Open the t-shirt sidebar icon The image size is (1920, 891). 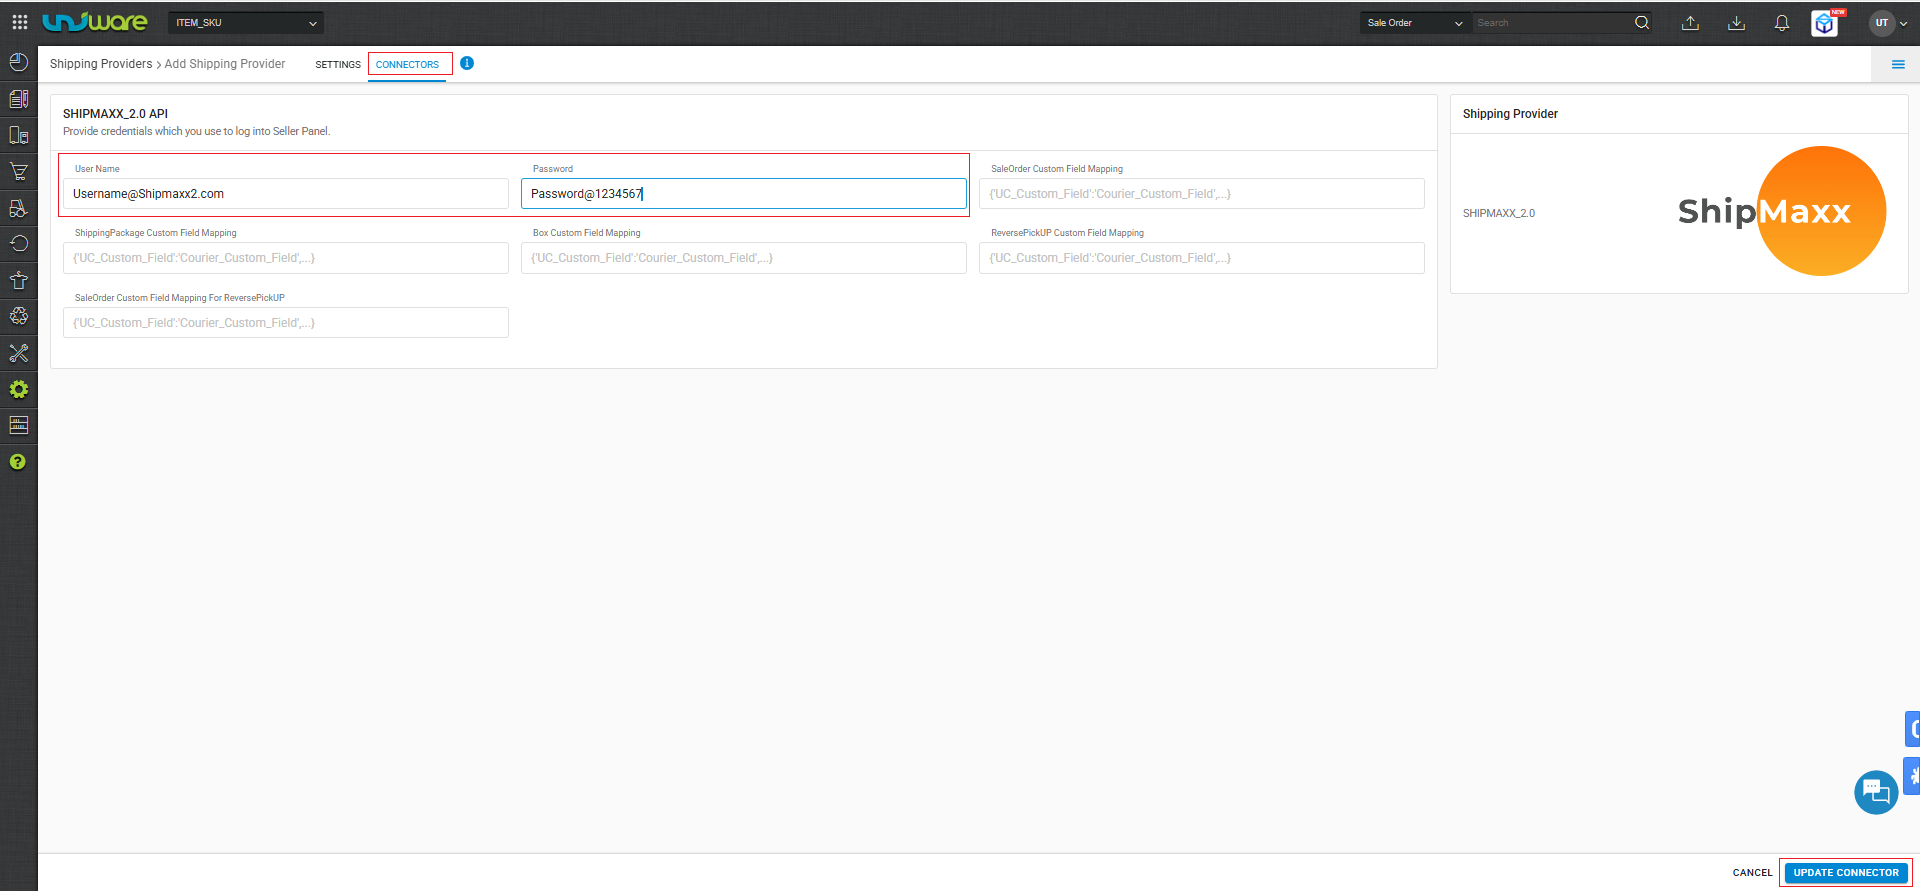(x=18, y=280)
